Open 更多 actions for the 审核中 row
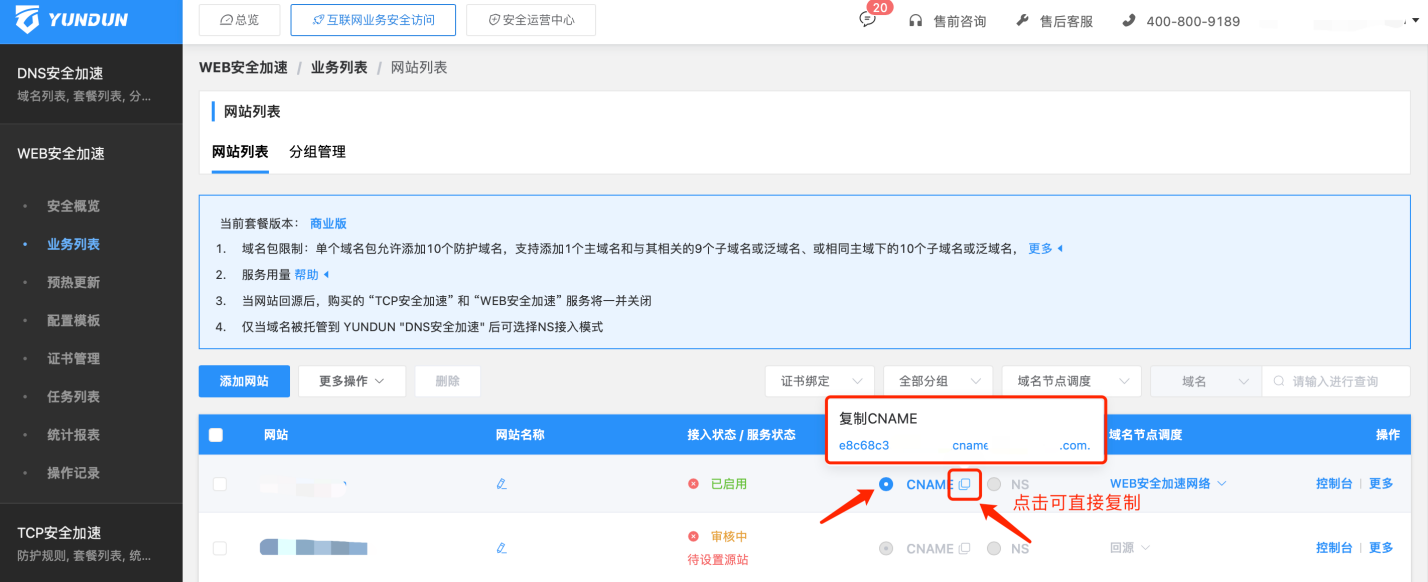The height and width of the screenshot is (582, 1428). point(1381,548)
